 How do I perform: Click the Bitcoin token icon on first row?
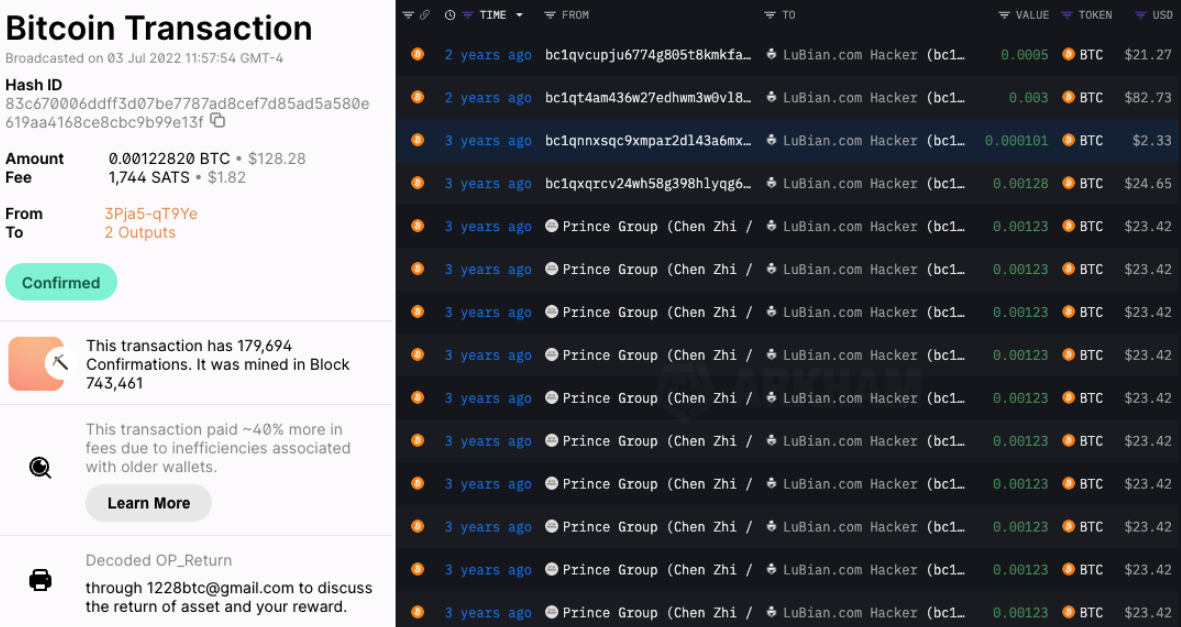tap(417, 54)
